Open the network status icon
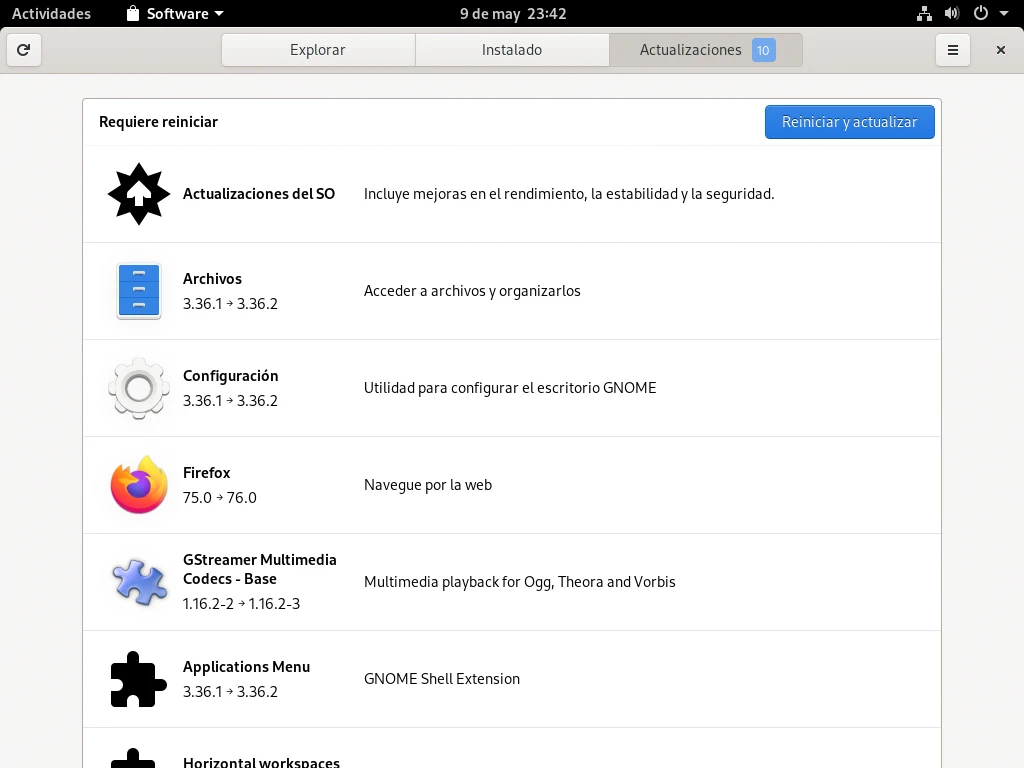The width and height of the screenshot is (1024, 768). click(x=924, y=14)
